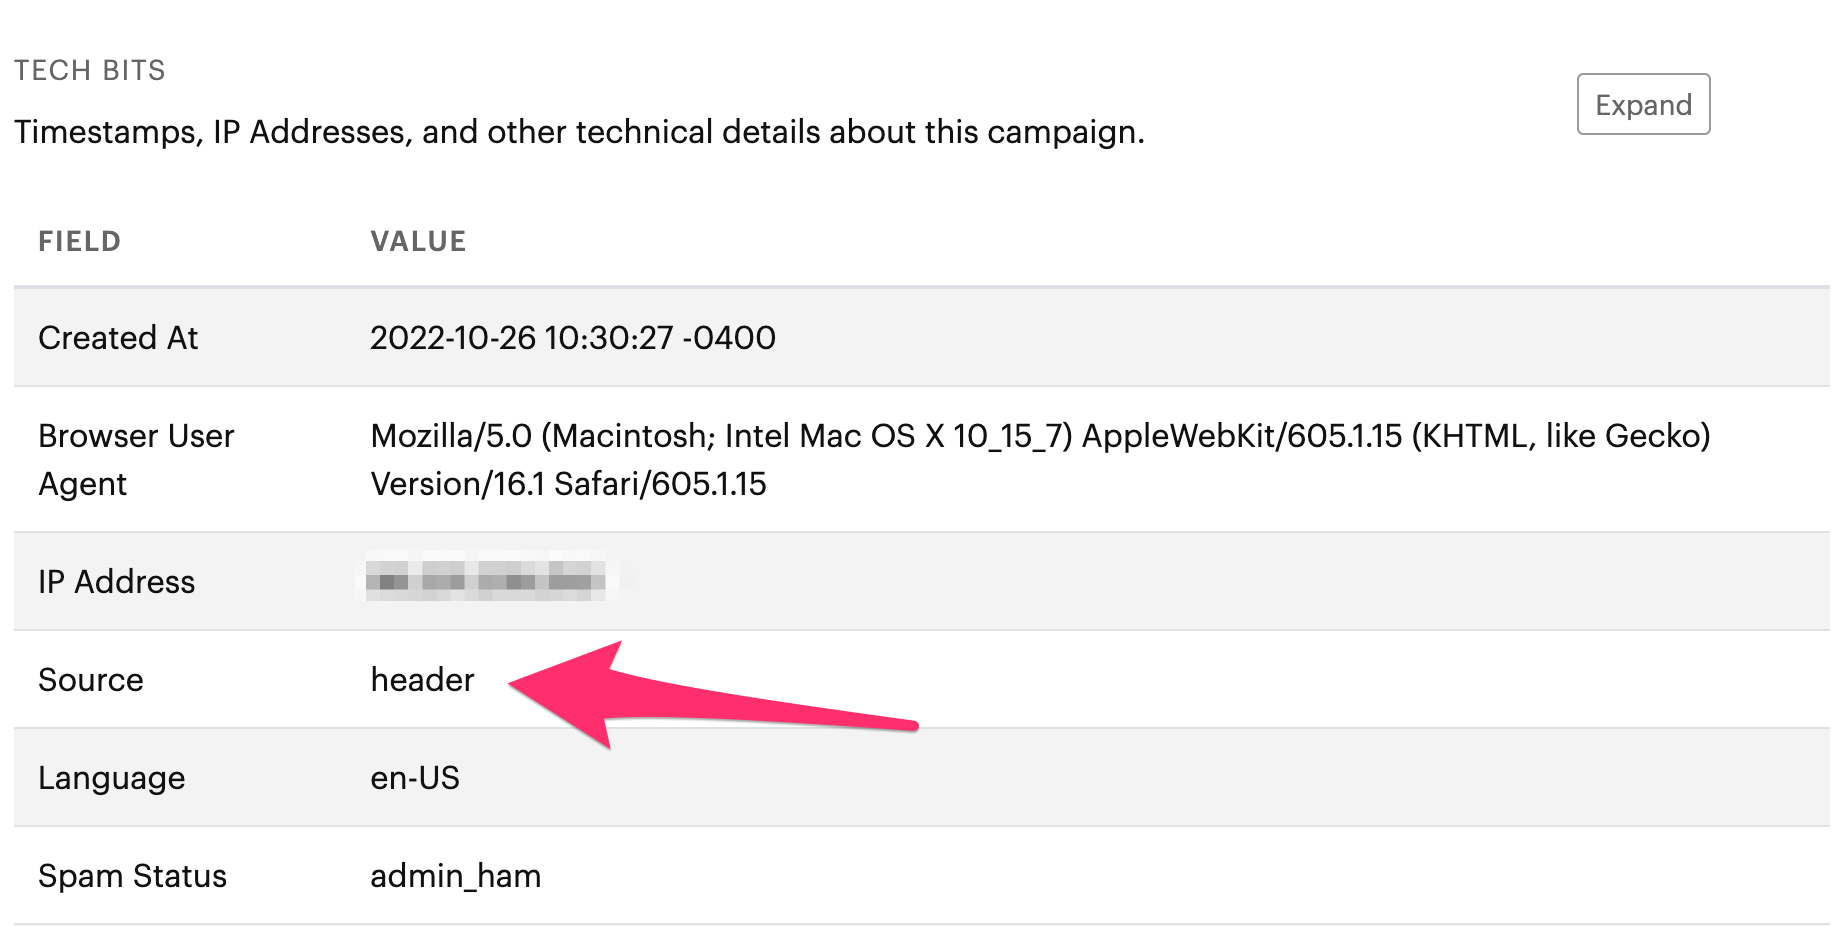
Task: Click the technical details description text
Action: (x=579, y=131)
